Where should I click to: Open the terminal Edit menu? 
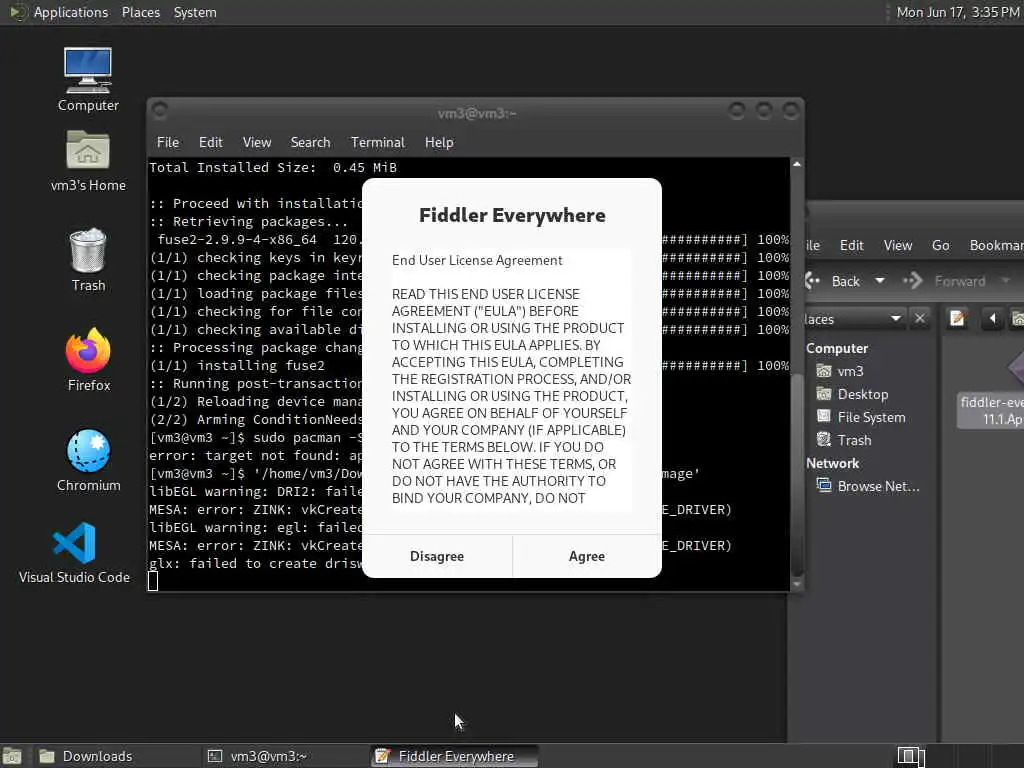point(210,142)
